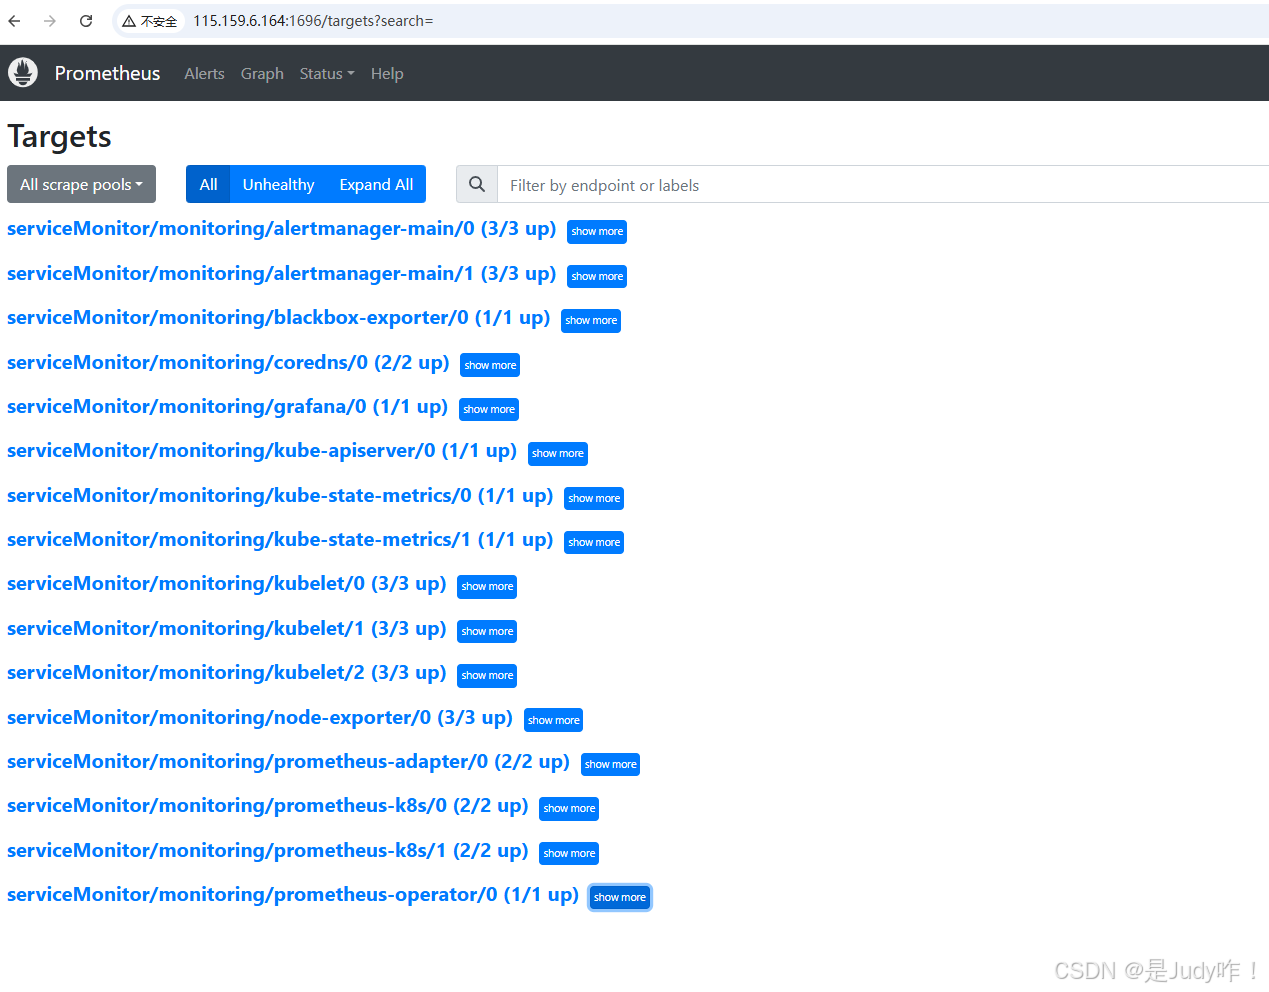Open the coredns/0 scrape pool link

[x=228, y=362]
